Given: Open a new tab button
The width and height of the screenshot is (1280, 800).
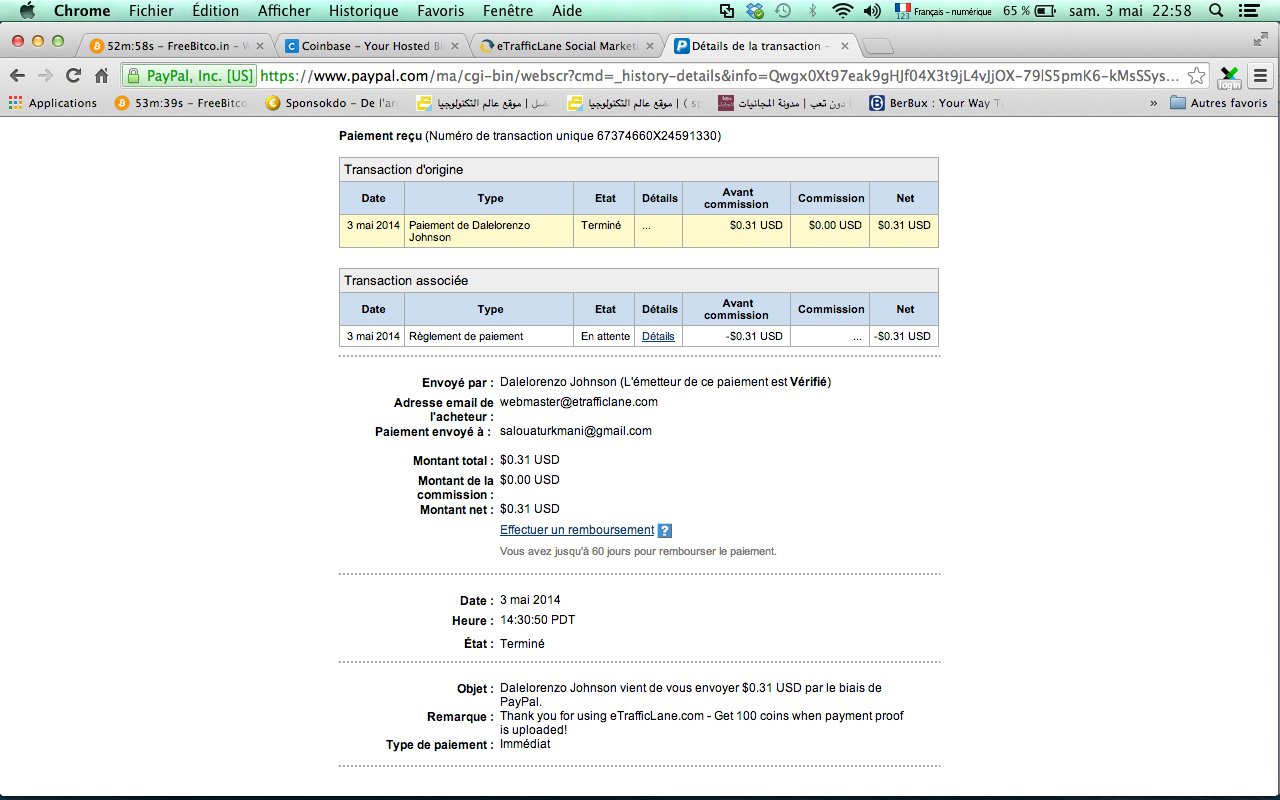Looking at the screenshot, I should [877, 47].
